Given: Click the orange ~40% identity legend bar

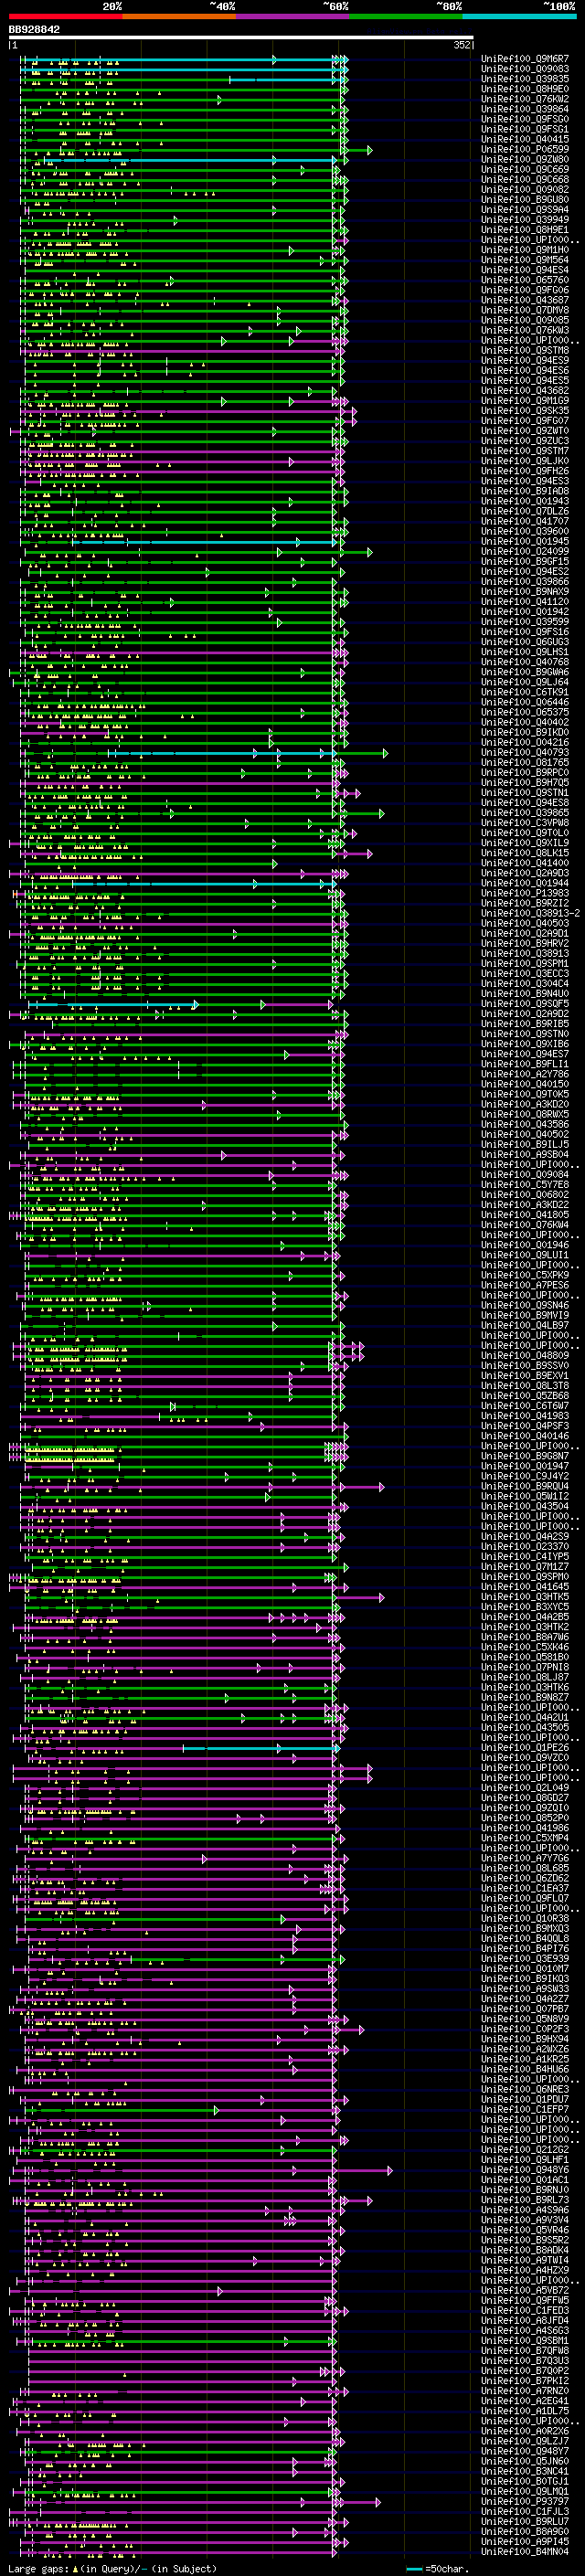Looking at the screenshot, I should tap(179, 17).
